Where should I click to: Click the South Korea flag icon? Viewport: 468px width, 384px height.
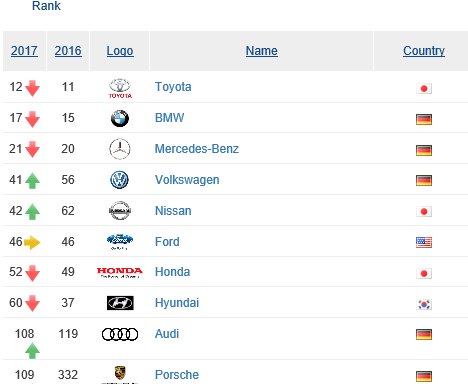click(x=424, y=304)
